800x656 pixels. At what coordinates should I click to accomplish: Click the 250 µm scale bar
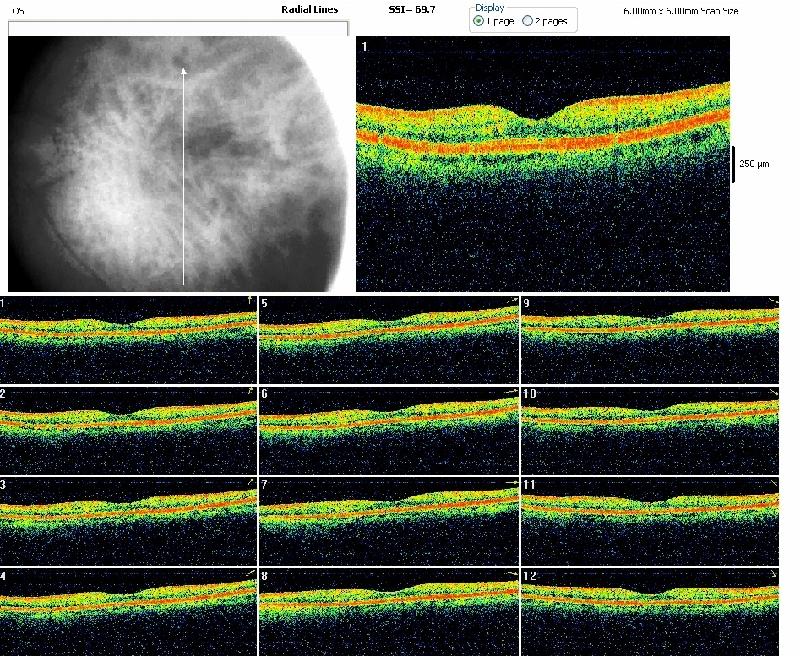[x=735, y=165]
